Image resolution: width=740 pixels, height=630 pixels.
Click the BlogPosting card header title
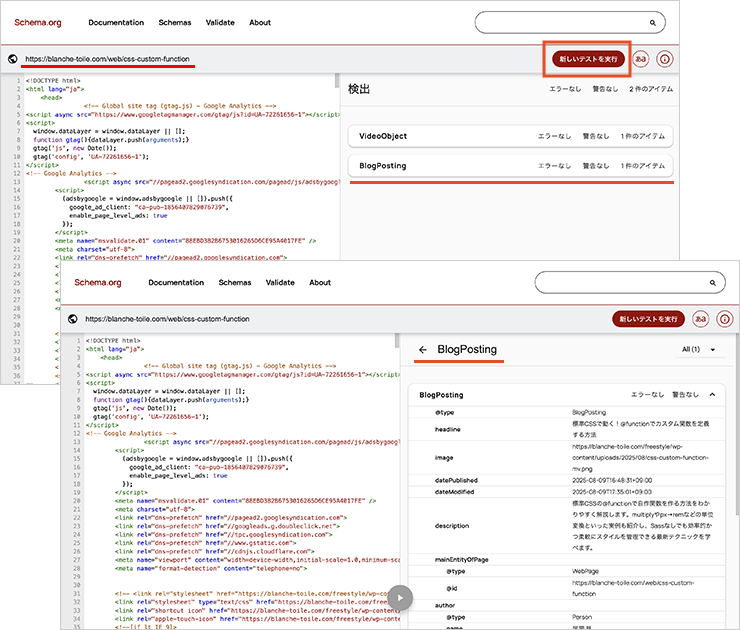(441, 395)
